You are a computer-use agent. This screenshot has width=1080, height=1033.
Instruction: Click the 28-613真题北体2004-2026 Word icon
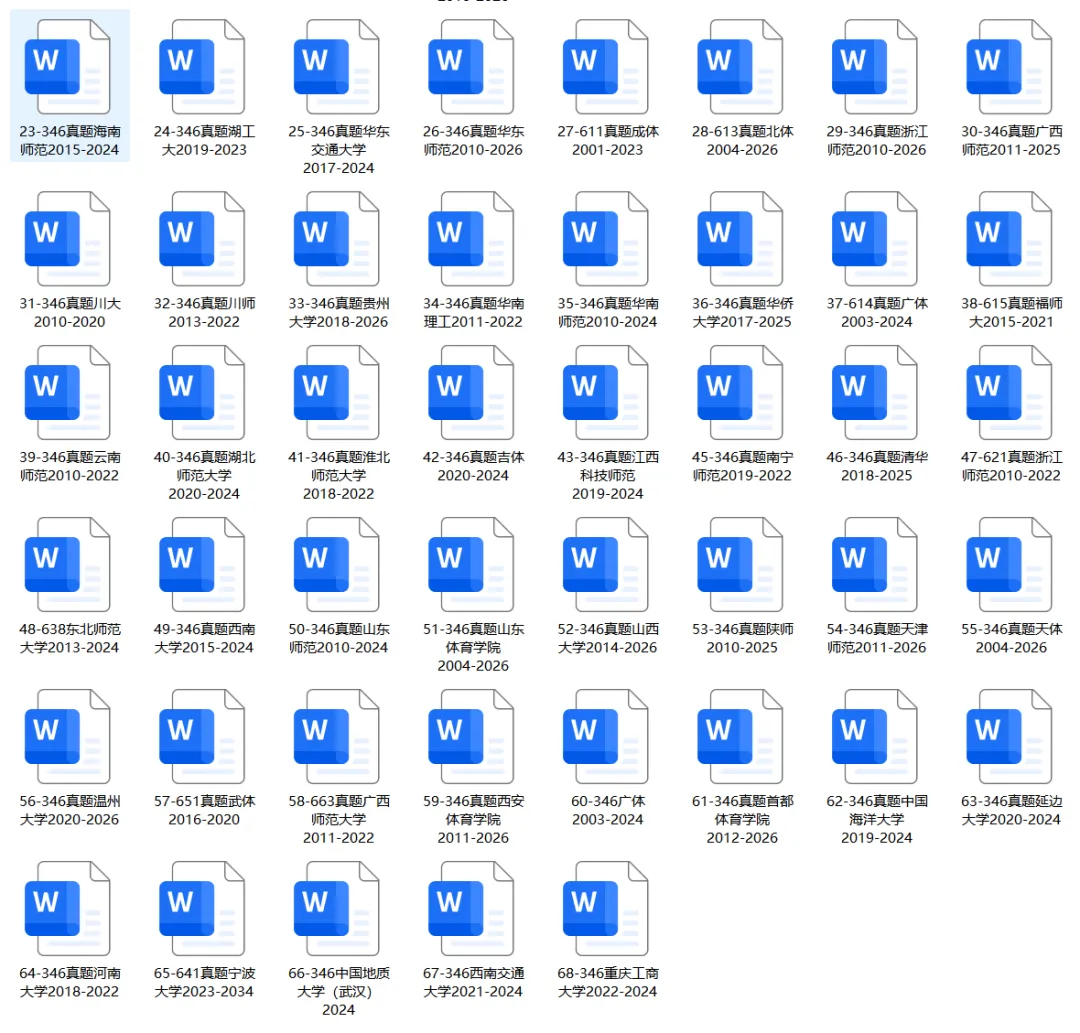click(x=740, y=67)
